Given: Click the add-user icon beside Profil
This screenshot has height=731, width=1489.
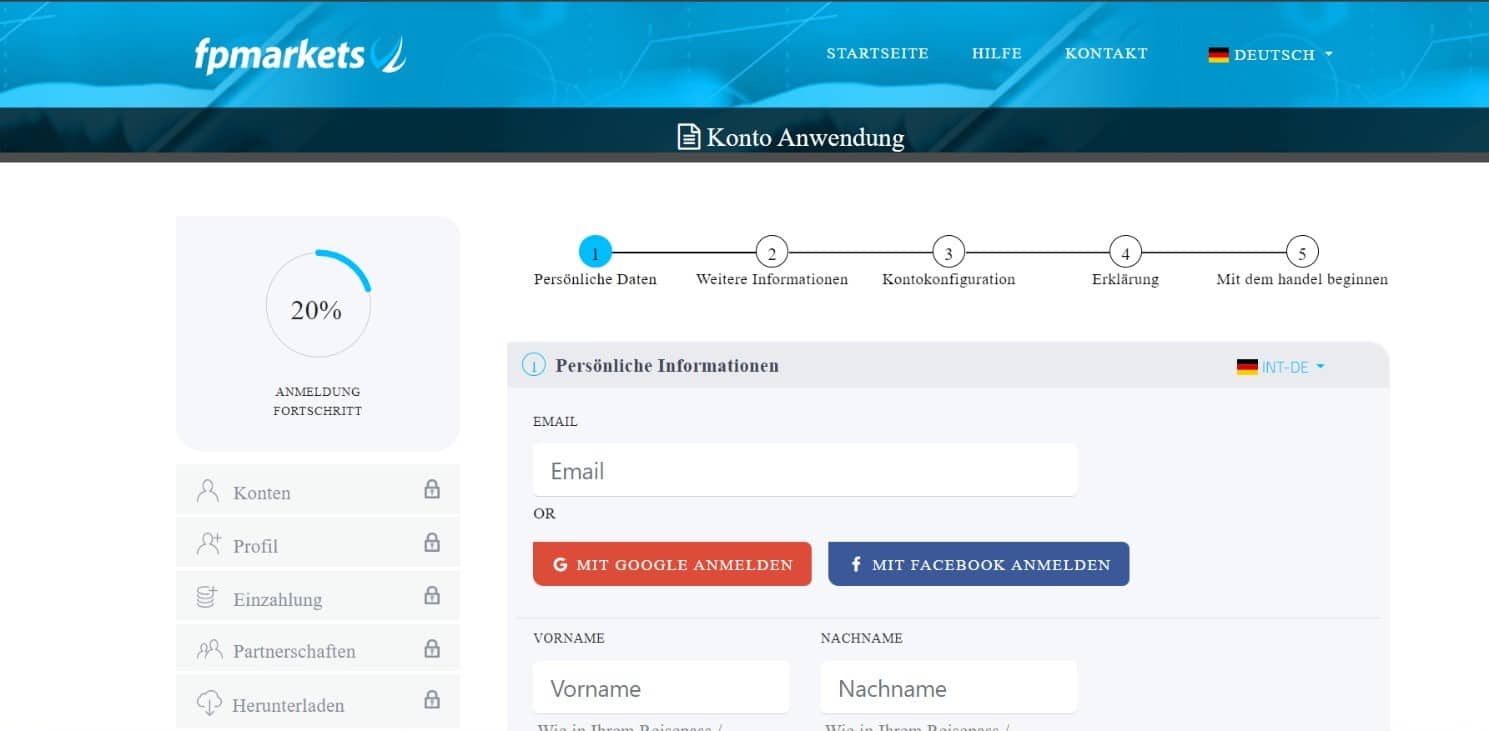Looking at the screenshot, I should pos(209,543).
